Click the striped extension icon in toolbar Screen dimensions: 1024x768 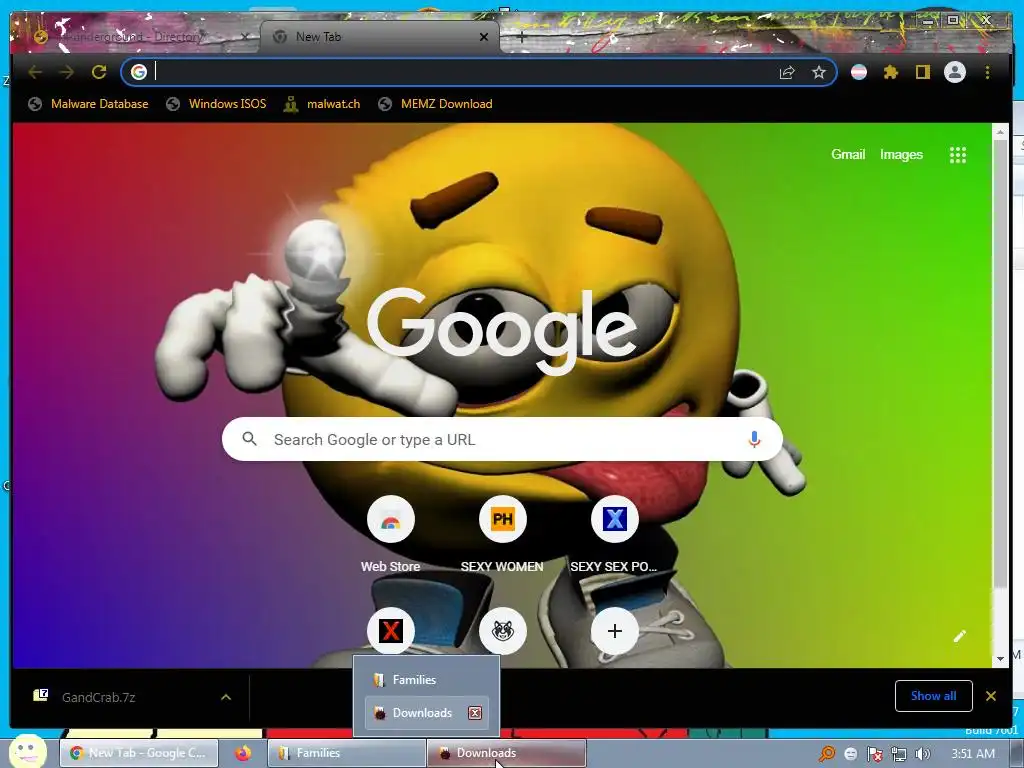[x=859, y=72]
